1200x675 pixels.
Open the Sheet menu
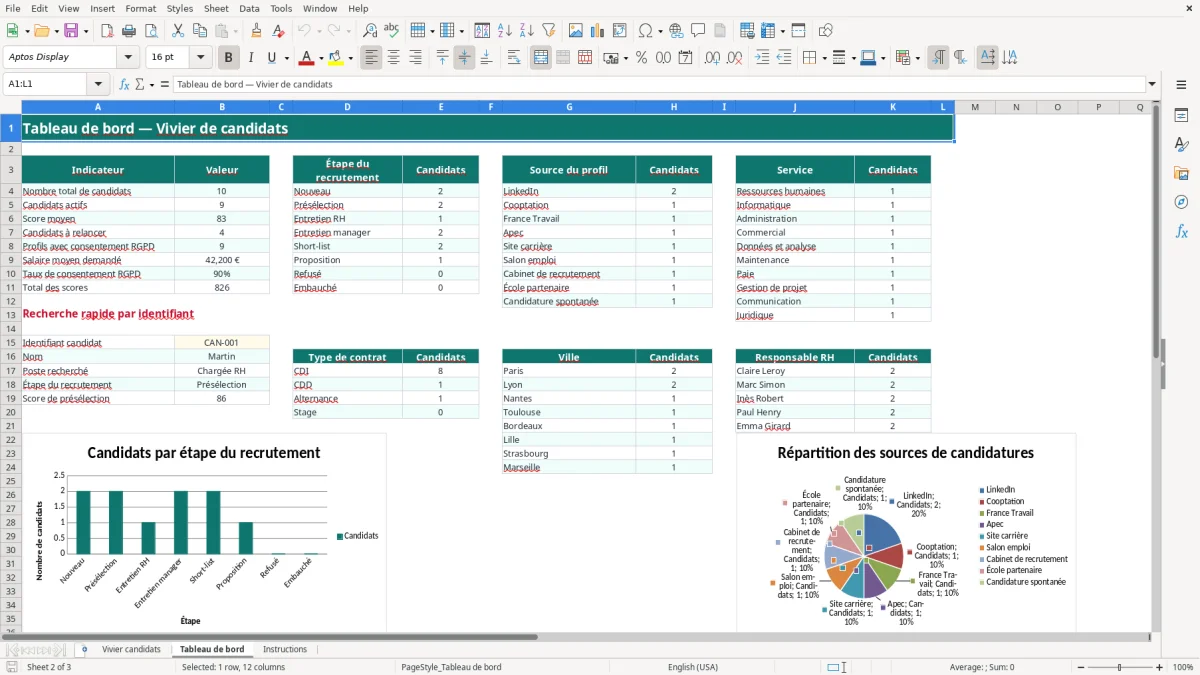point(216,8)
